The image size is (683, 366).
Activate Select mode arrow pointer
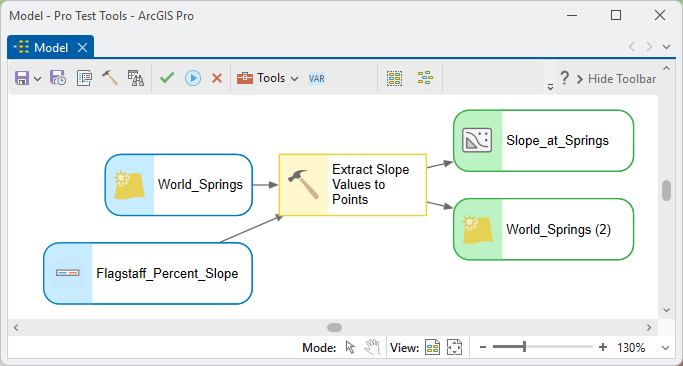pos(350,347)
